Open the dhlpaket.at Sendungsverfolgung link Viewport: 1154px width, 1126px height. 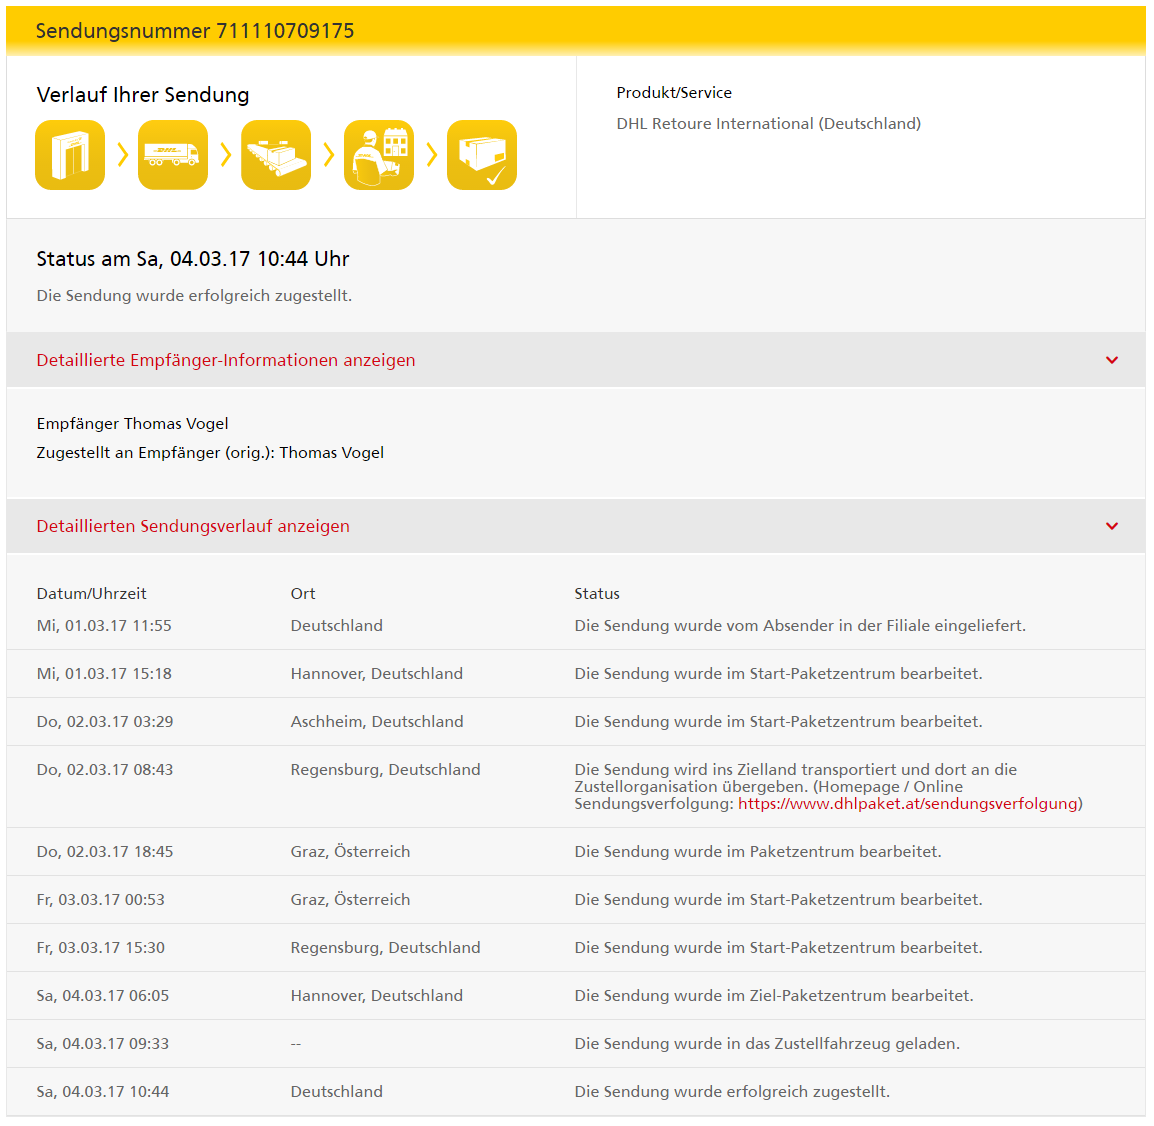[x=907, y=804]
